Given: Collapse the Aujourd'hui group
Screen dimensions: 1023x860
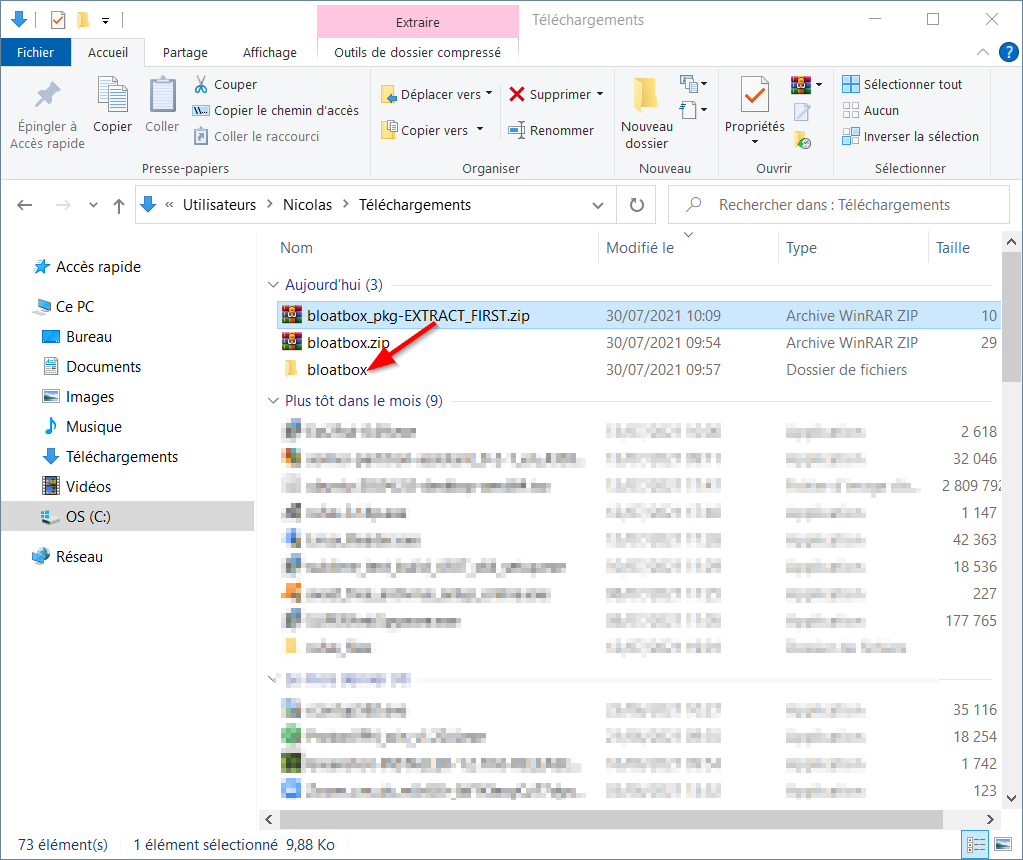Looking at the screenshot, I should pos(273,284).
